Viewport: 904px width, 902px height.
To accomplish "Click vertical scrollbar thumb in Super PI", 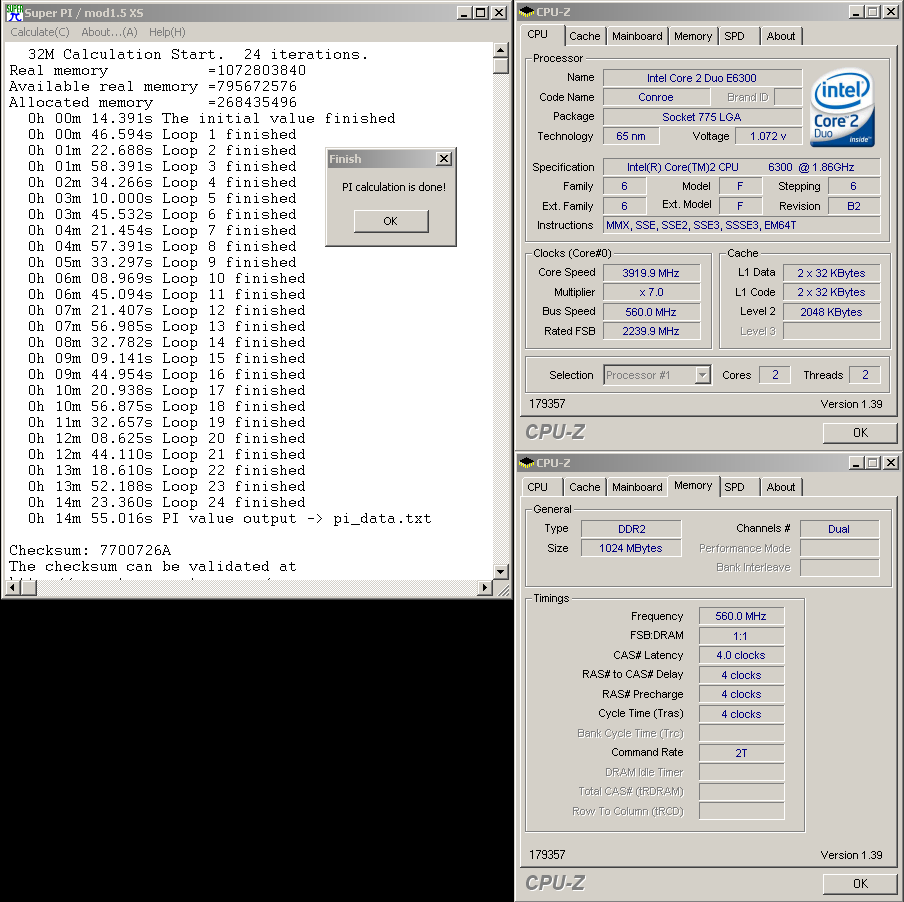I will point(500,66).
